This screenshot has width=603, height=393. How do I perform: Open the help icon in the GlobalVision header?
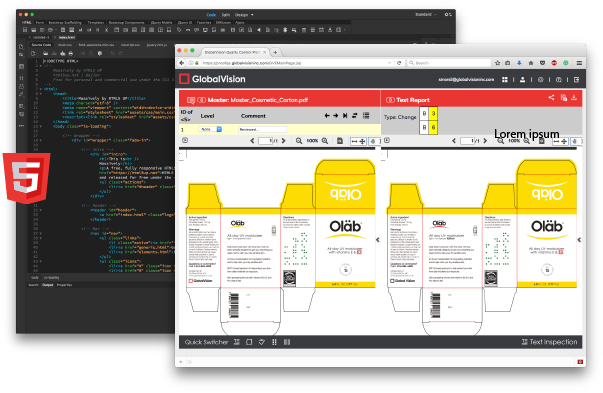[x=558, y=80]
